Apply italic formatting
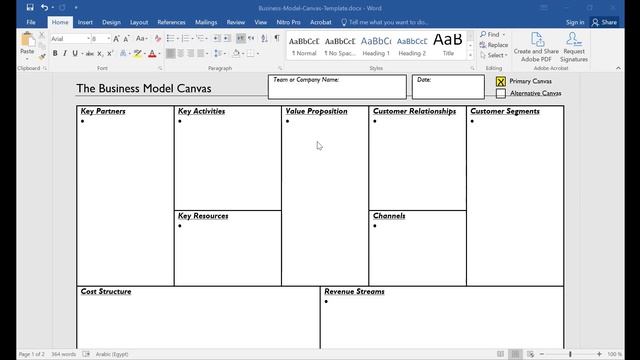640x360 pixels. 65,53
